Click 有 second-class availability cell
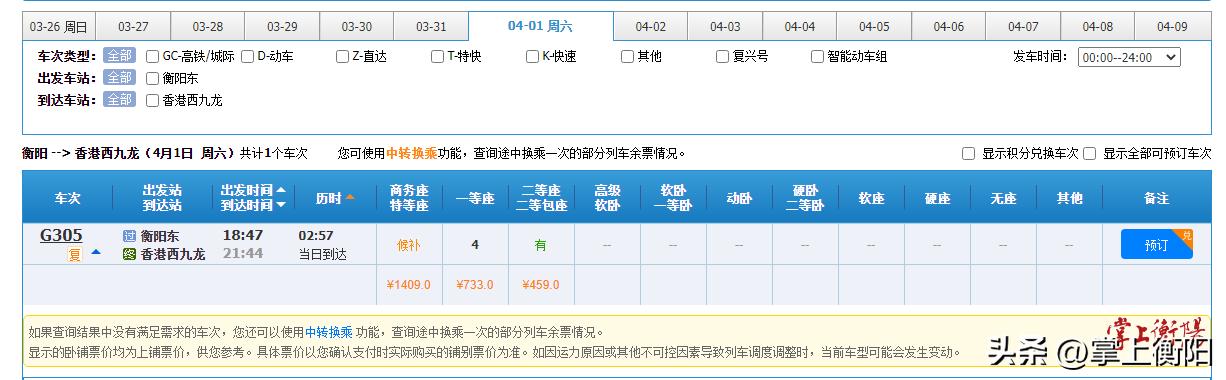Screen dimensions: 1226x380 [541, 244]
